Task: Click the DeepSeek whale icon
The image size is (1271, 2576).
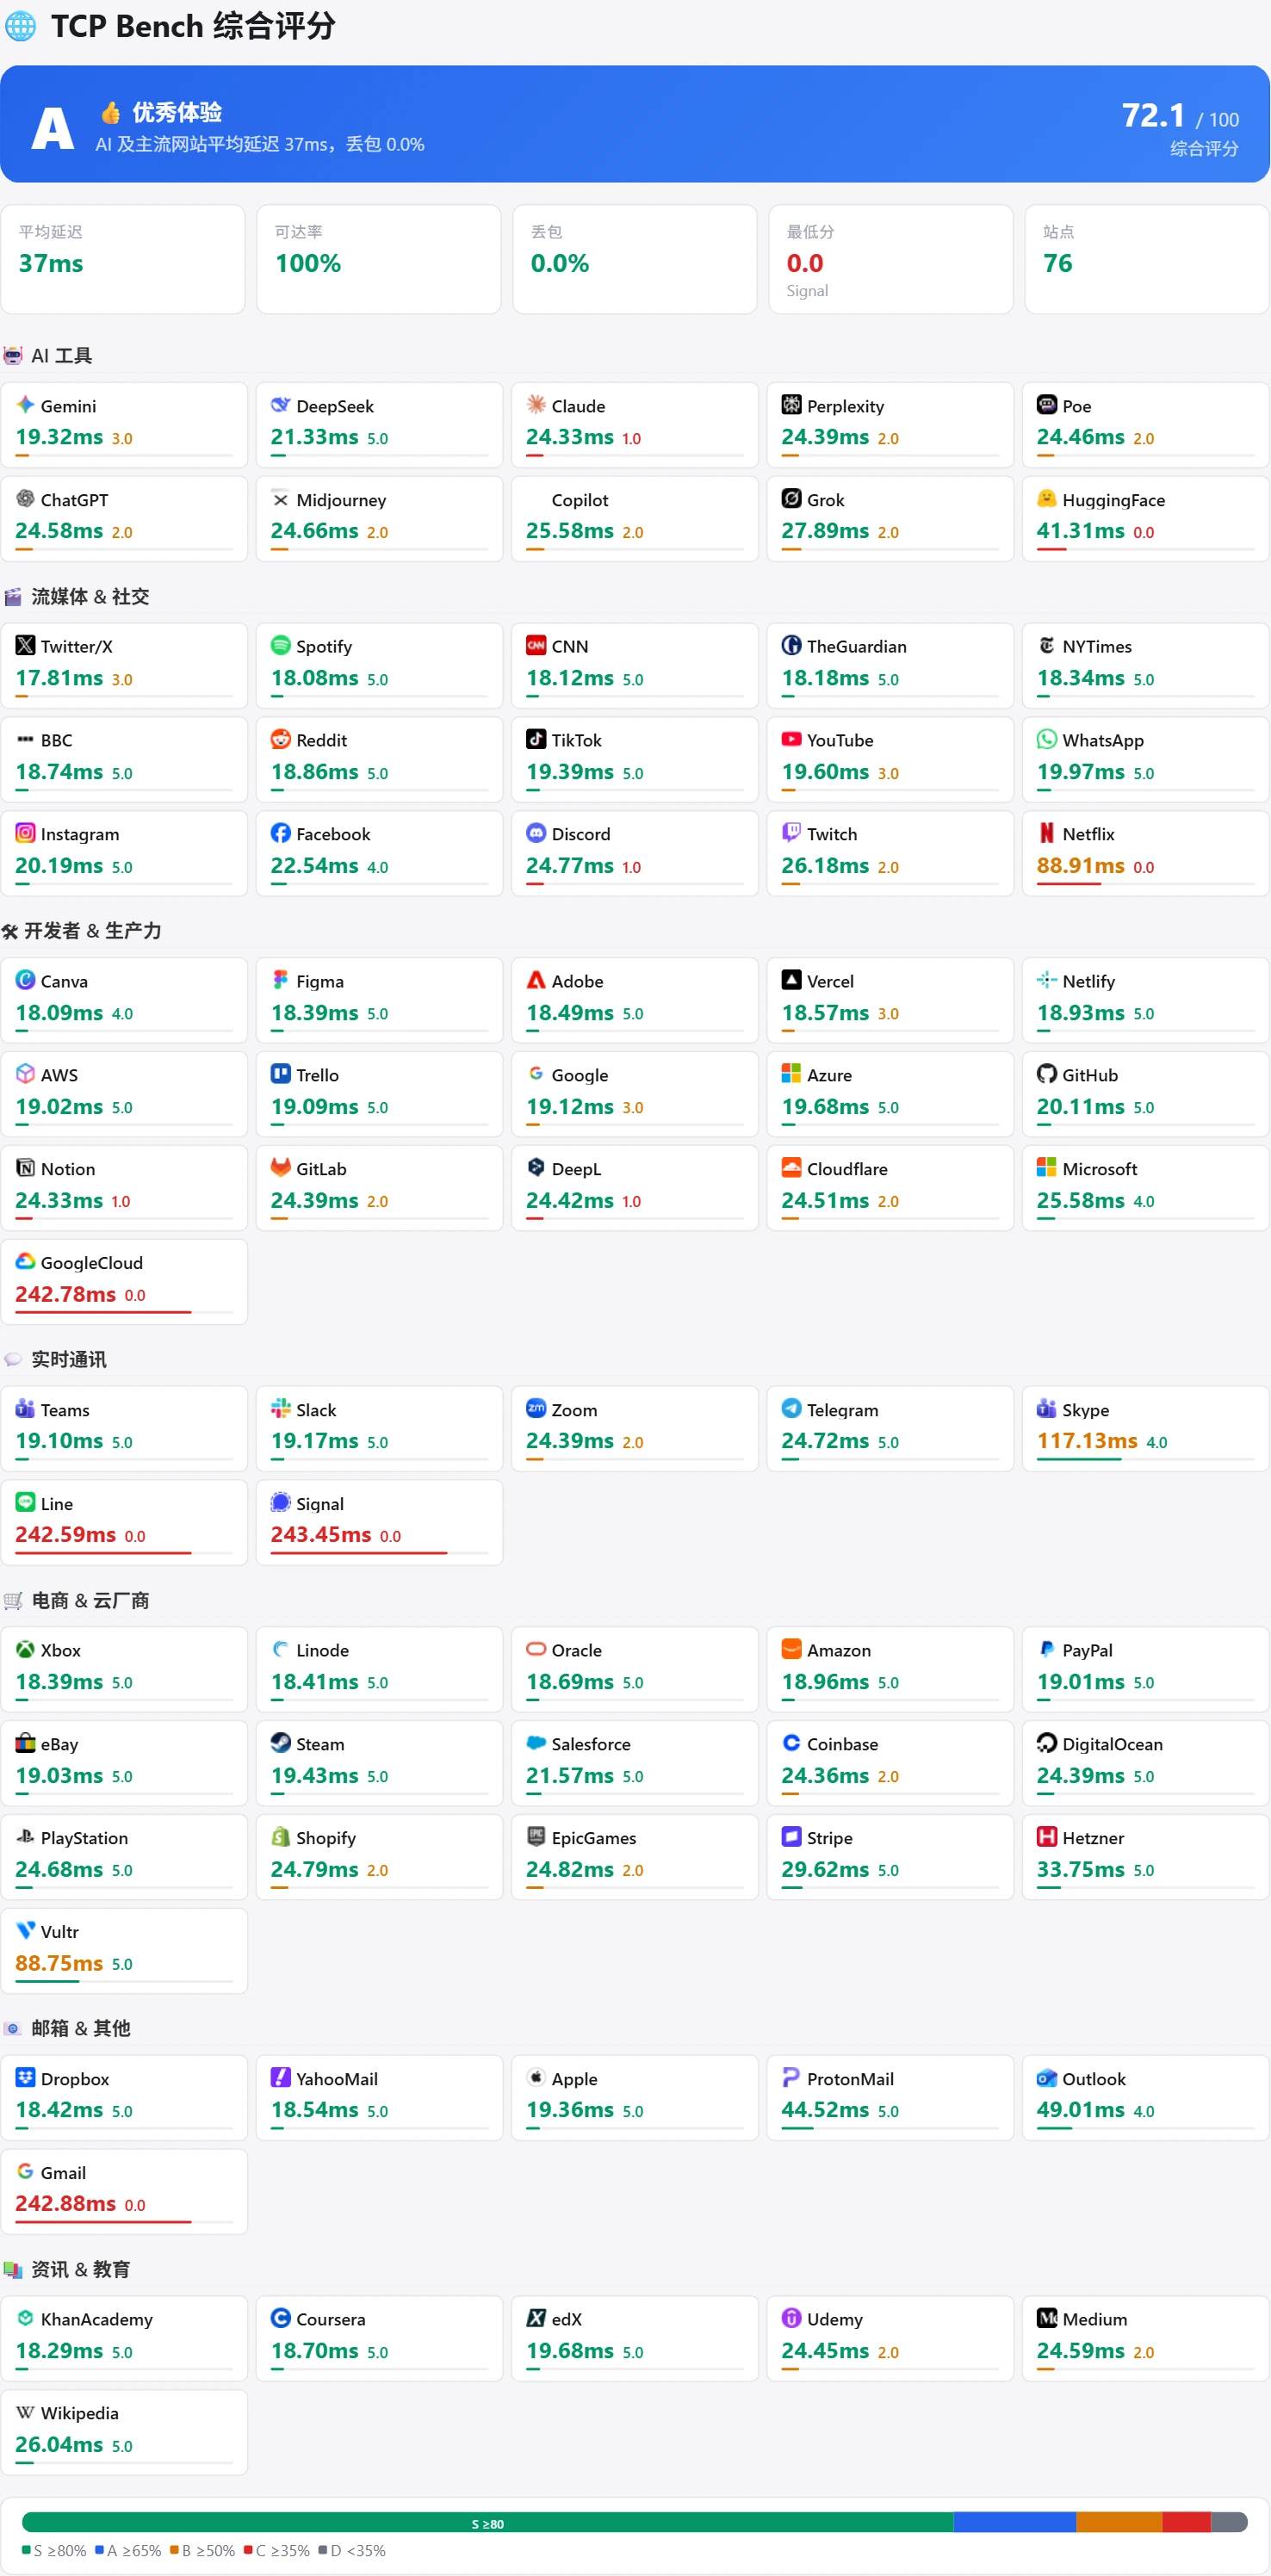Action: coord(280,405)
